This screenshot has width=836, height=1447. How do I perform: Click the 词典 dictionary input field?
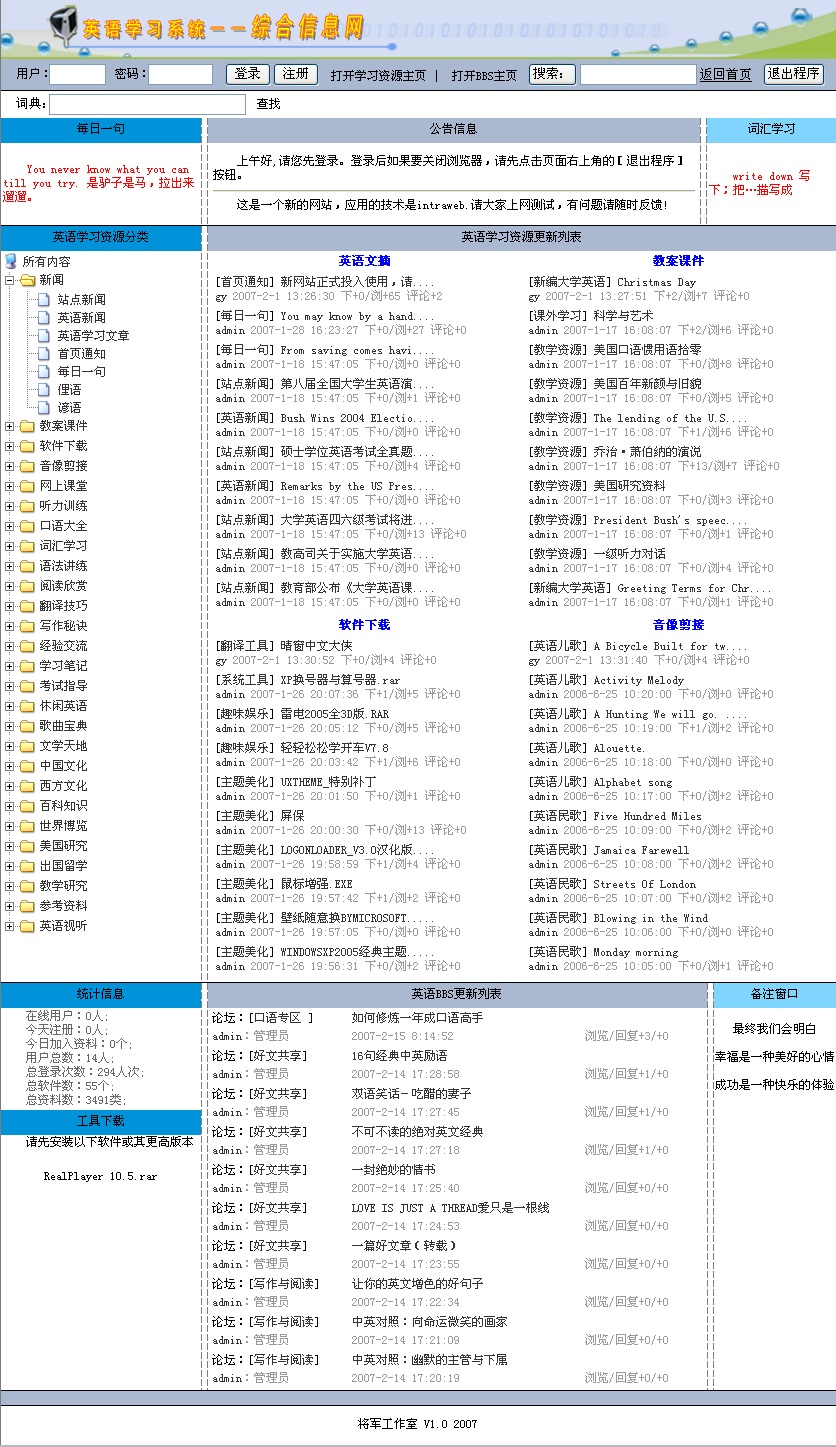[x=147, y=104]
